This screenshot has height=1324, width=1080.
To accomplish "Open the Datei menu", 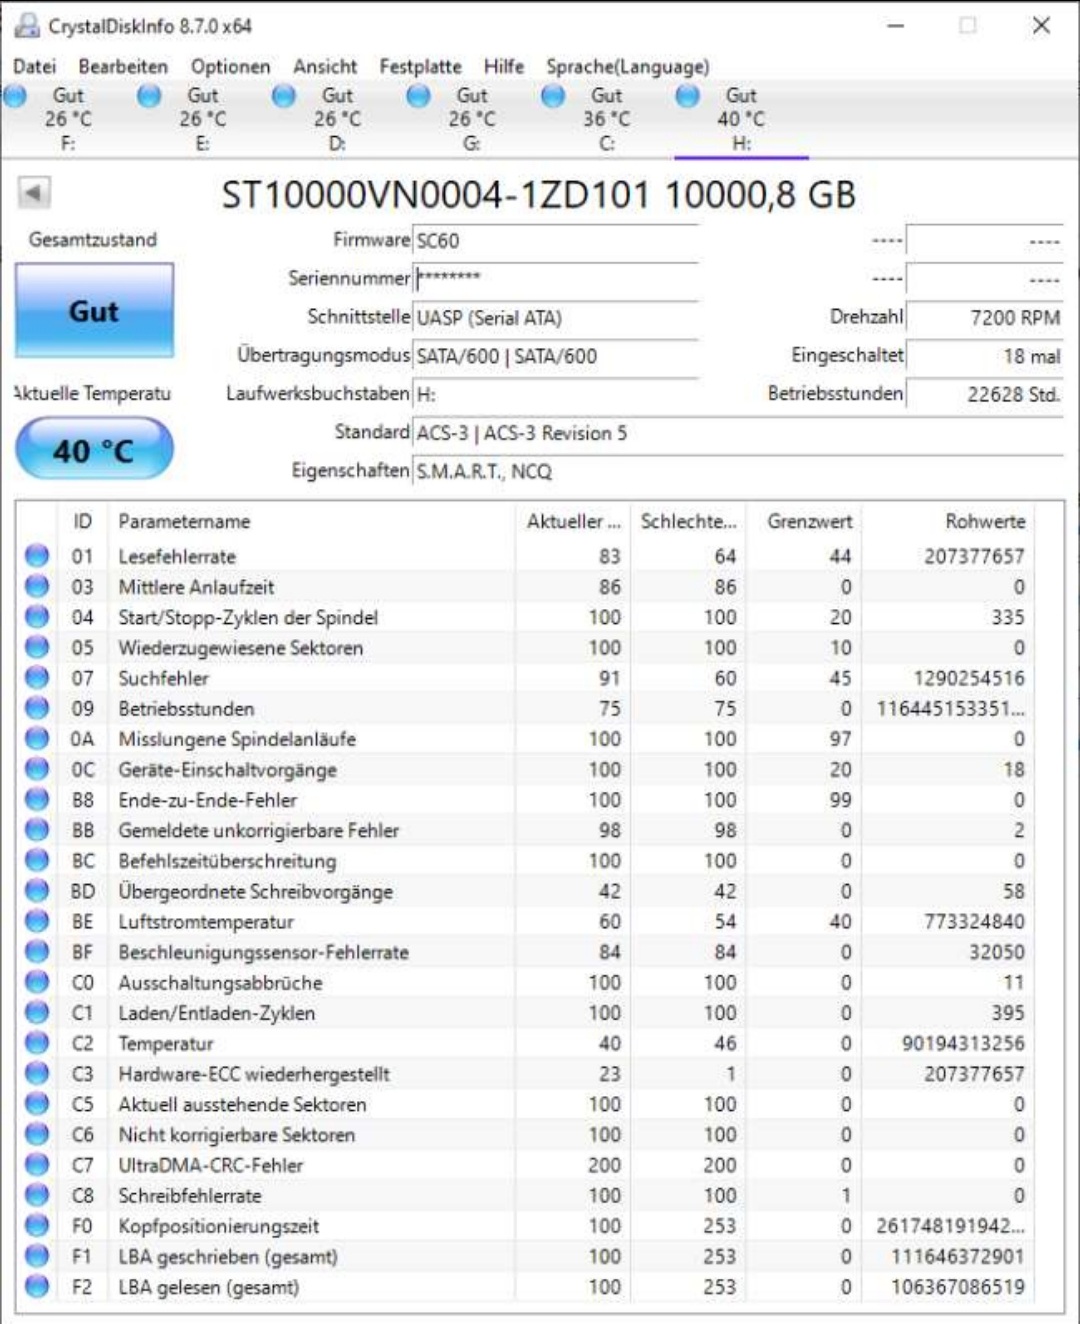I will 34,66.
